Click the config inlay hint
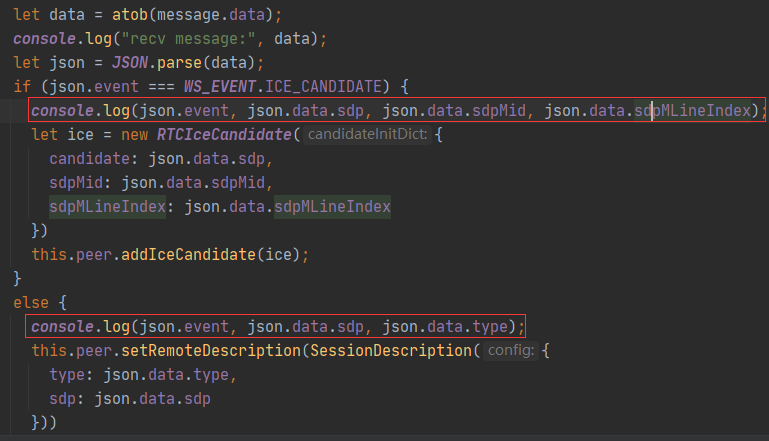769x441 pixels. [x=511, y=351]
